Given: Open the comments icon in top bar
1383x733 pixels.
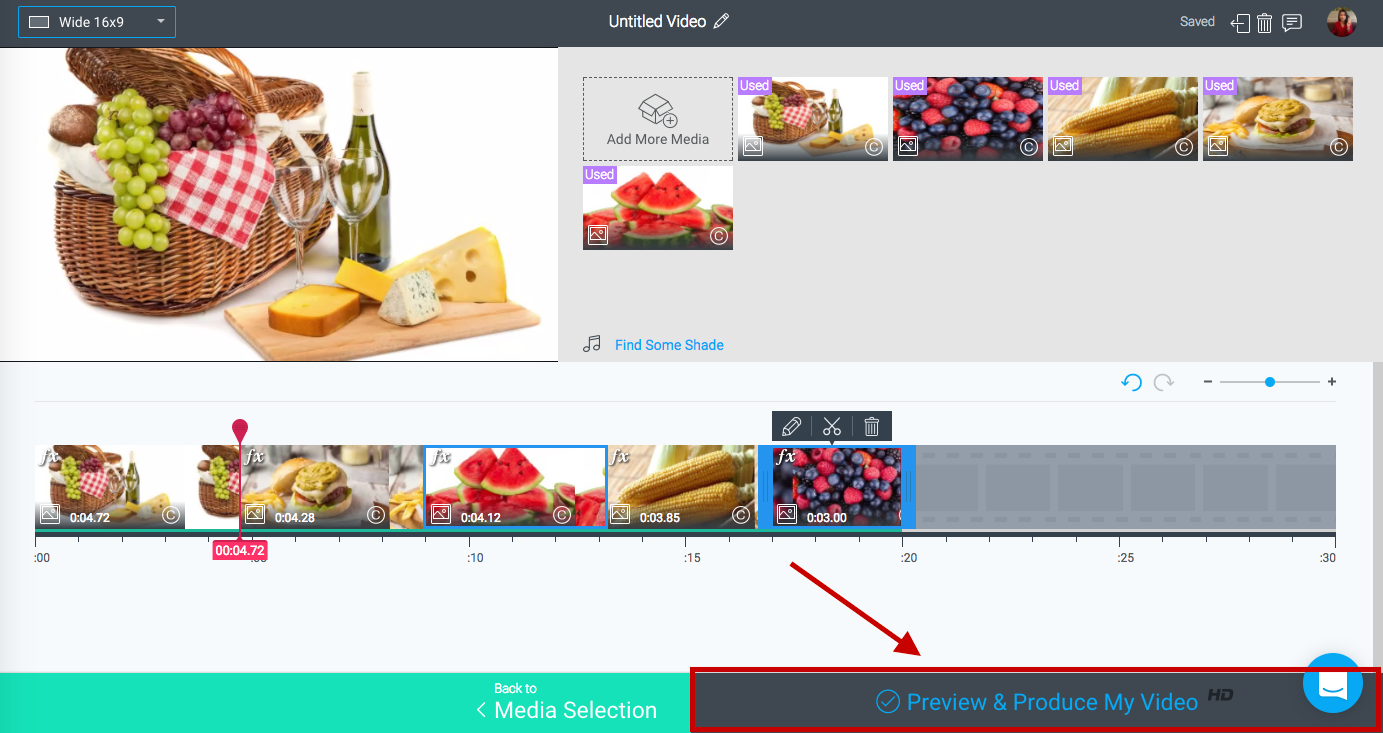Looking at the screenshot, I should click(x=1292, y=22).
